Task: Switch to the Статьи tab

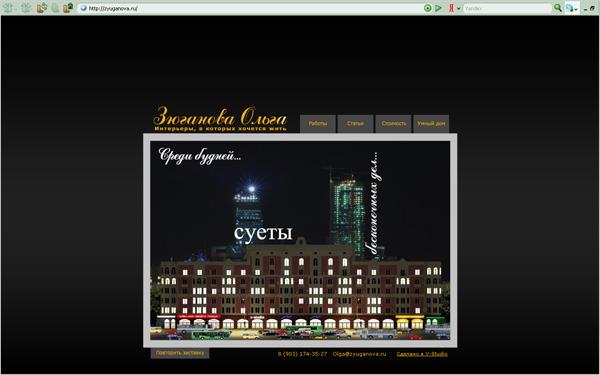Action: coord(355,124)
